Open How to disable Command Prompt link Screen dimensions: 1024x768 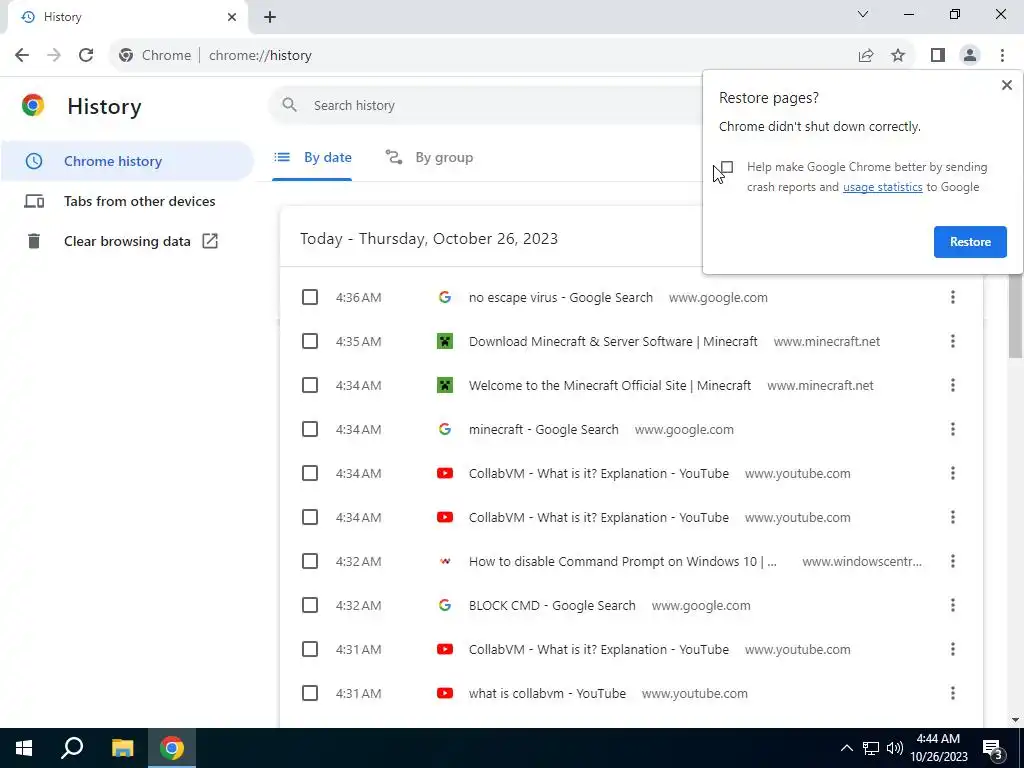(622, 562)
